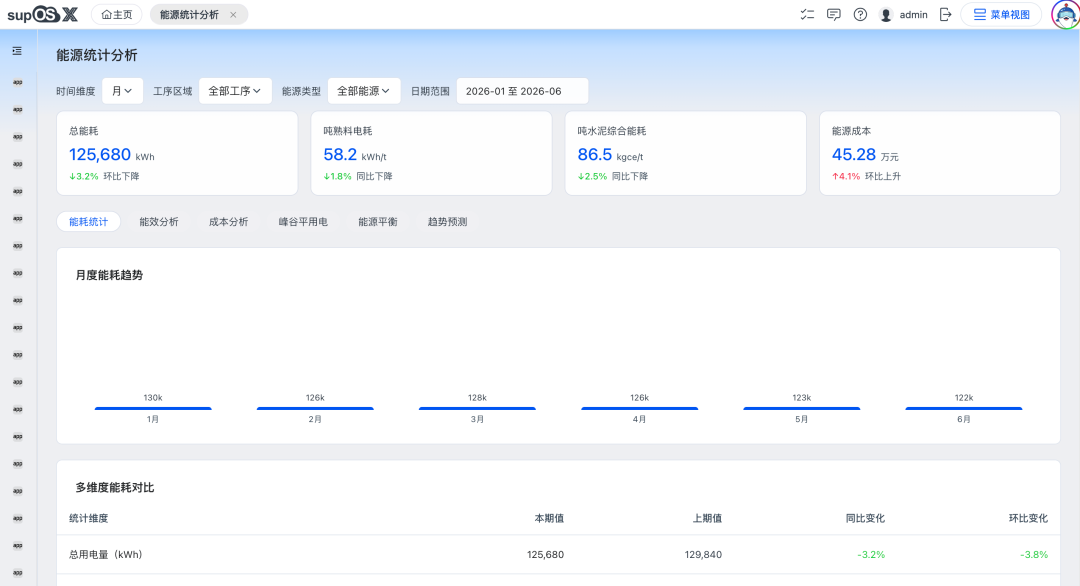This screenshot has height=586, width=1080.
Task: Click the -3.2% 同比变化 table cell
Action: coord(871,554)
